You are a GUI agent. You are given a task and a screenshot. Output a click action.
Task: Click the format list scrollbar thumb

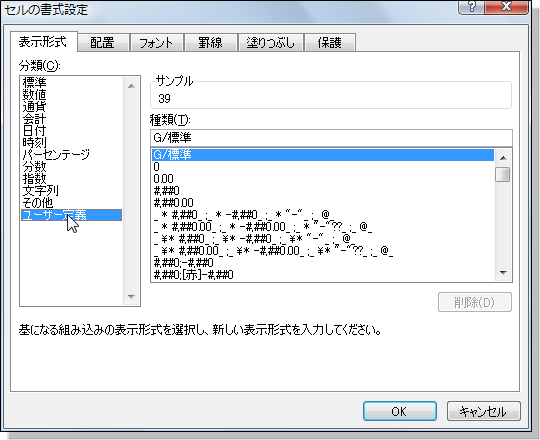[x=503, y=174]
